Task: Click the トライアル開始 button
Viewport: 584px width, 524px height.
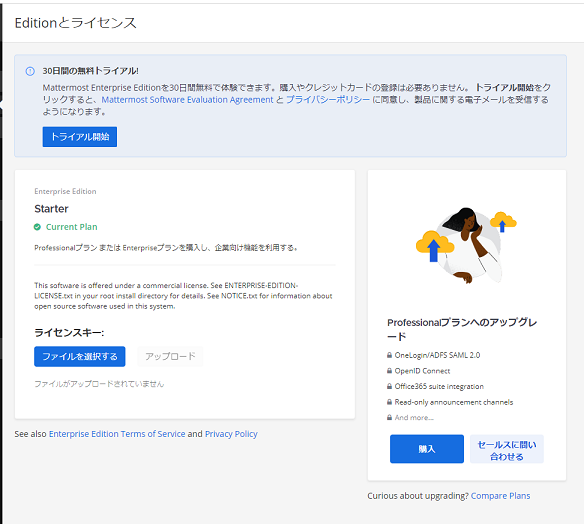Action: (80, 137)
